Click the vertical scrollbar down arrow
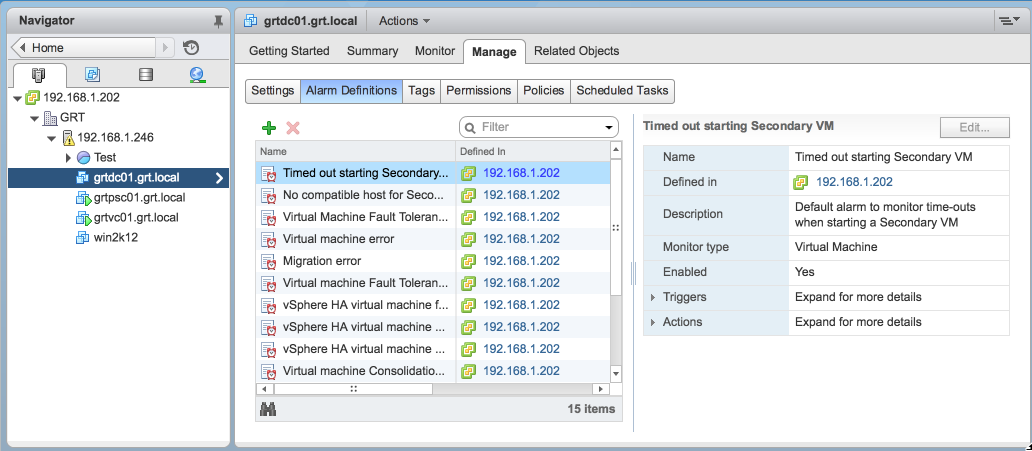1032x451 pixels. point(616,374)
